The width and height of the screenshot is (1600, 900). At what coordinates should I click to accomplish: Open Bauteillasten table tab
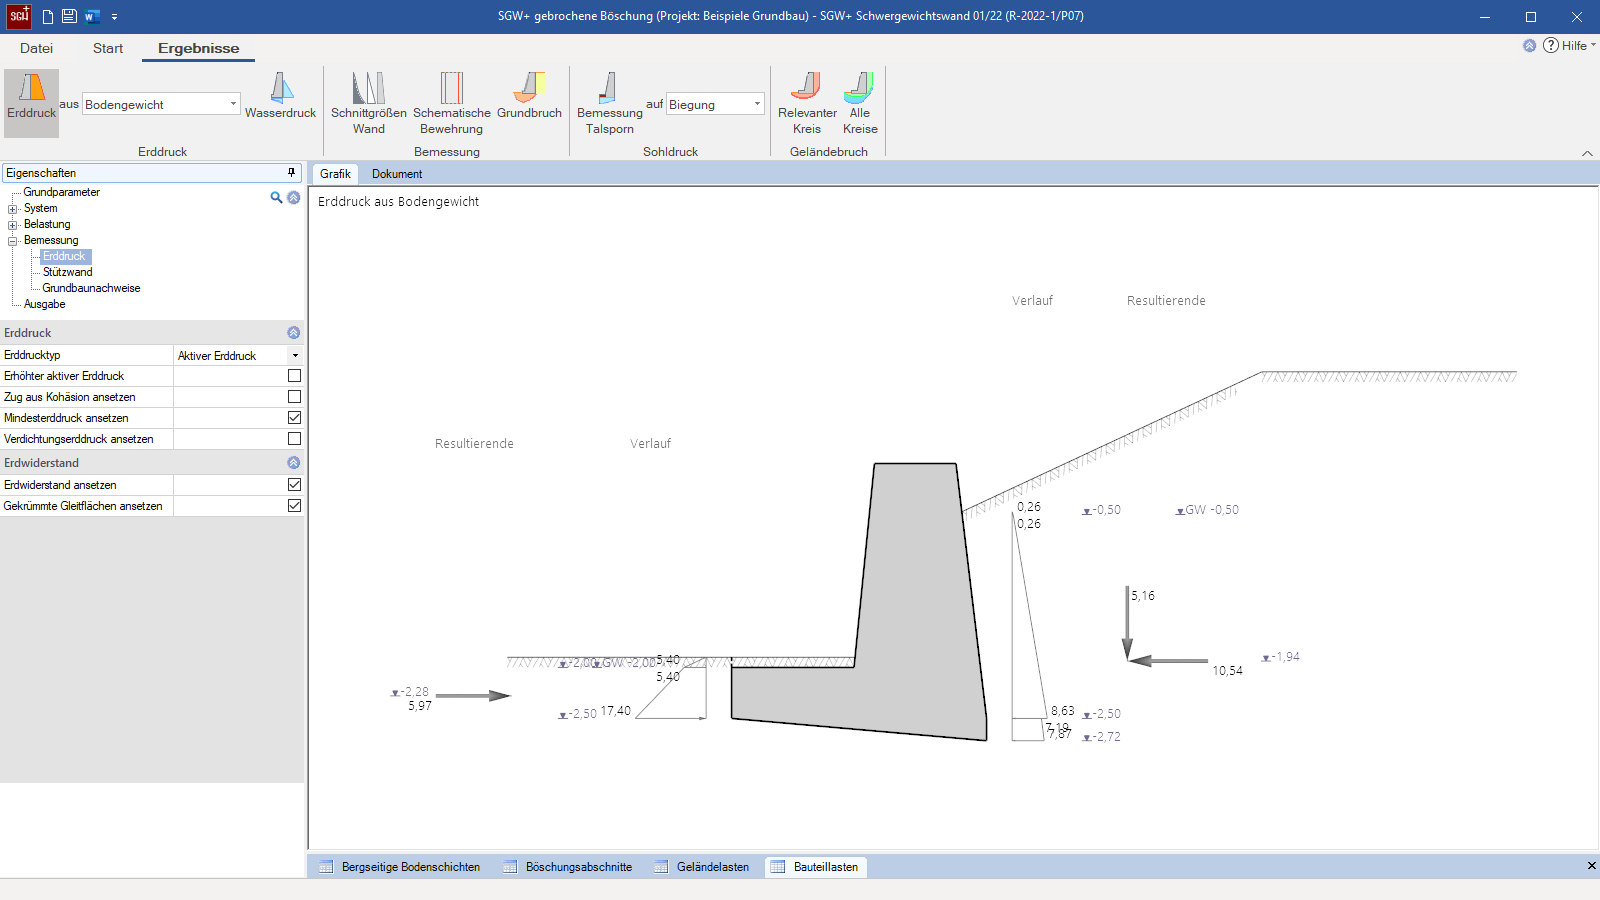816,867
